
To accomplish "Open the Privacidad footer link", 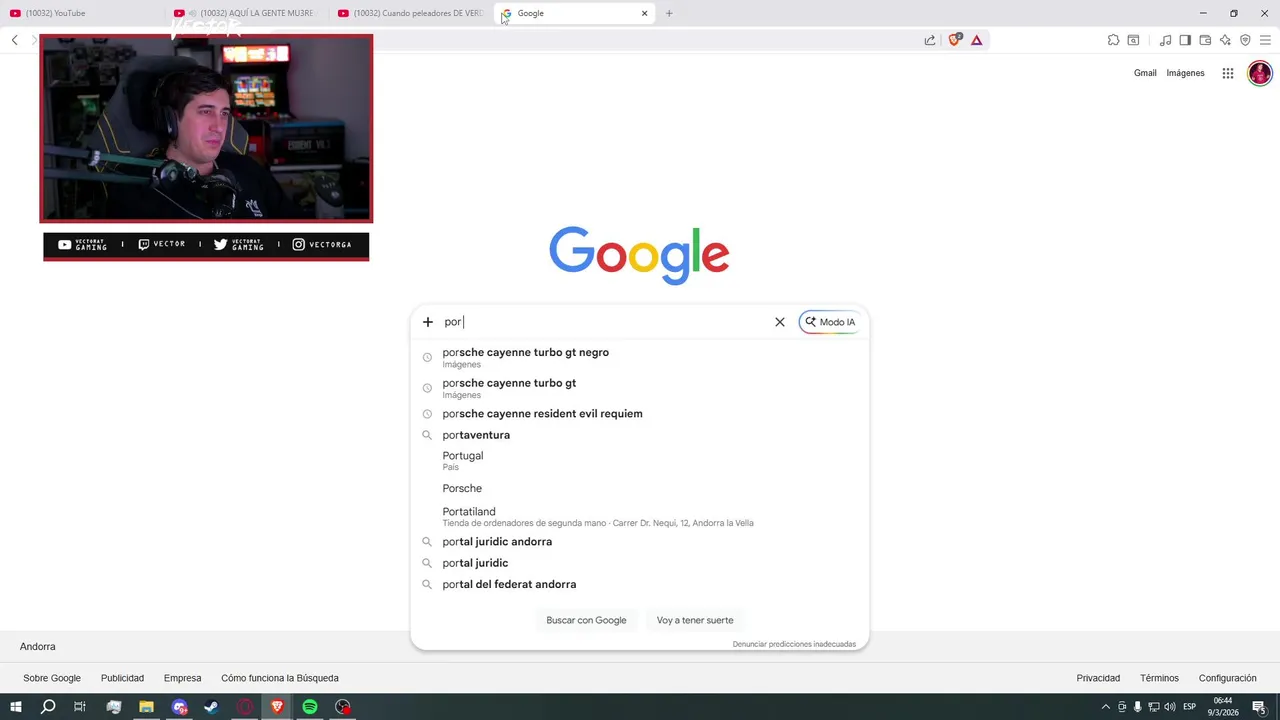I will pos(1098,678).
